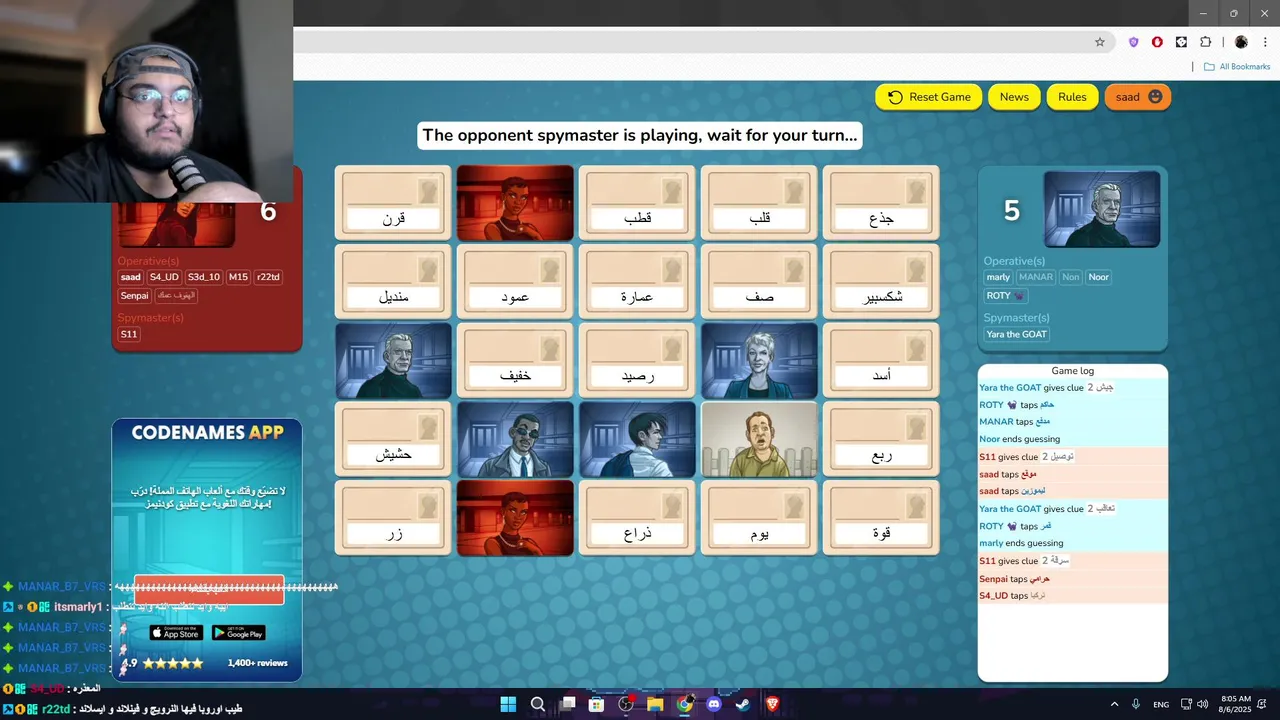
Task: Select the word card ذراع
Action: 637,518
